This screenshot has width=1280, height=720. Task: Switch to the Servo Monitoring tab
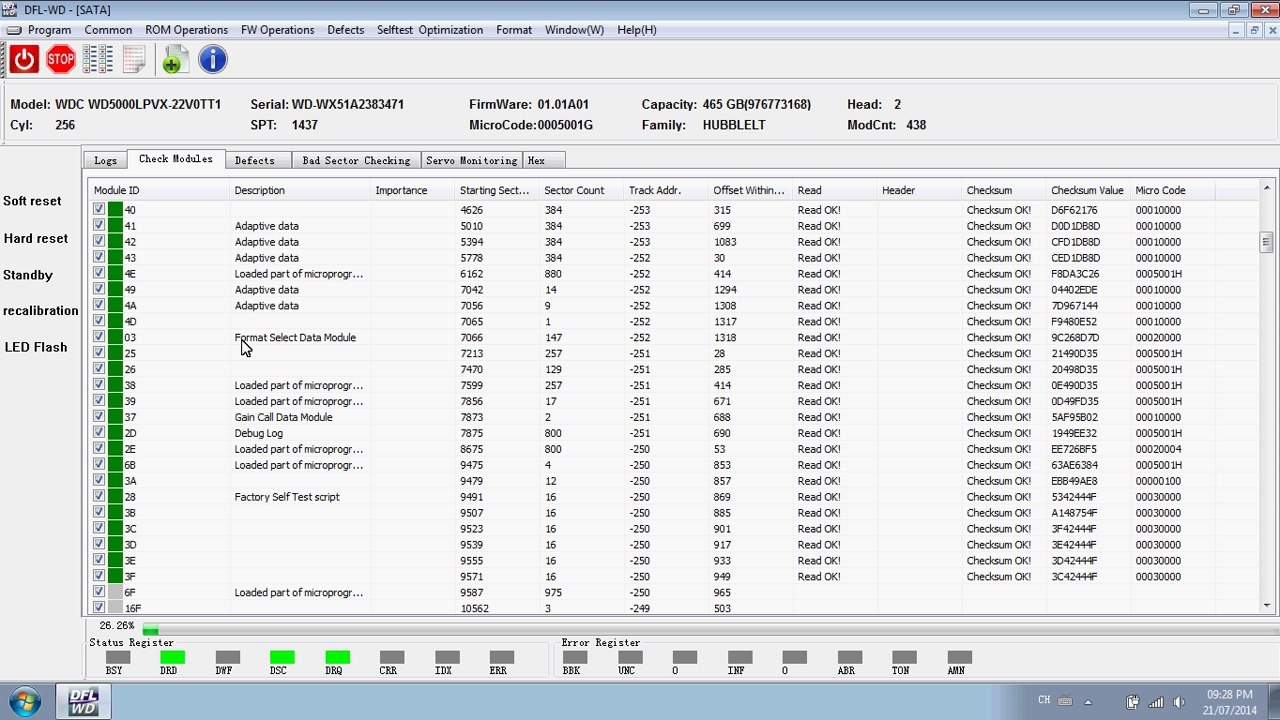(x=472, y=160)
